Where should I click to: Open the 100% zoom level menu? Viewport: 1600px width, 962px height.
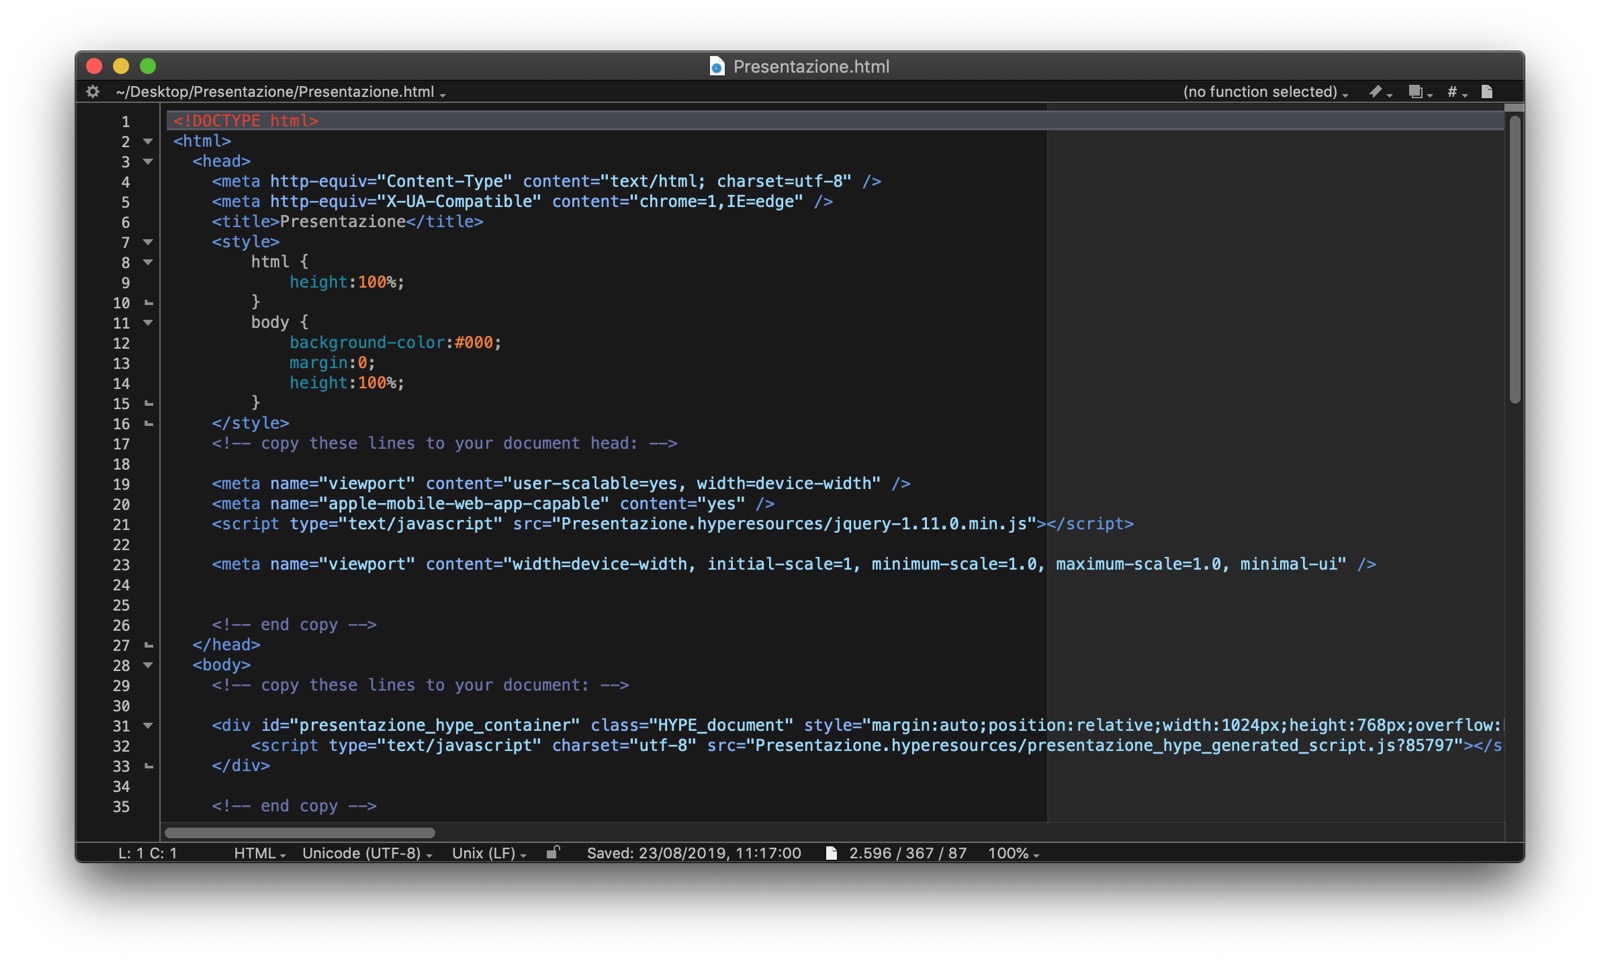pyautogui.click(x=1013, y=853)
